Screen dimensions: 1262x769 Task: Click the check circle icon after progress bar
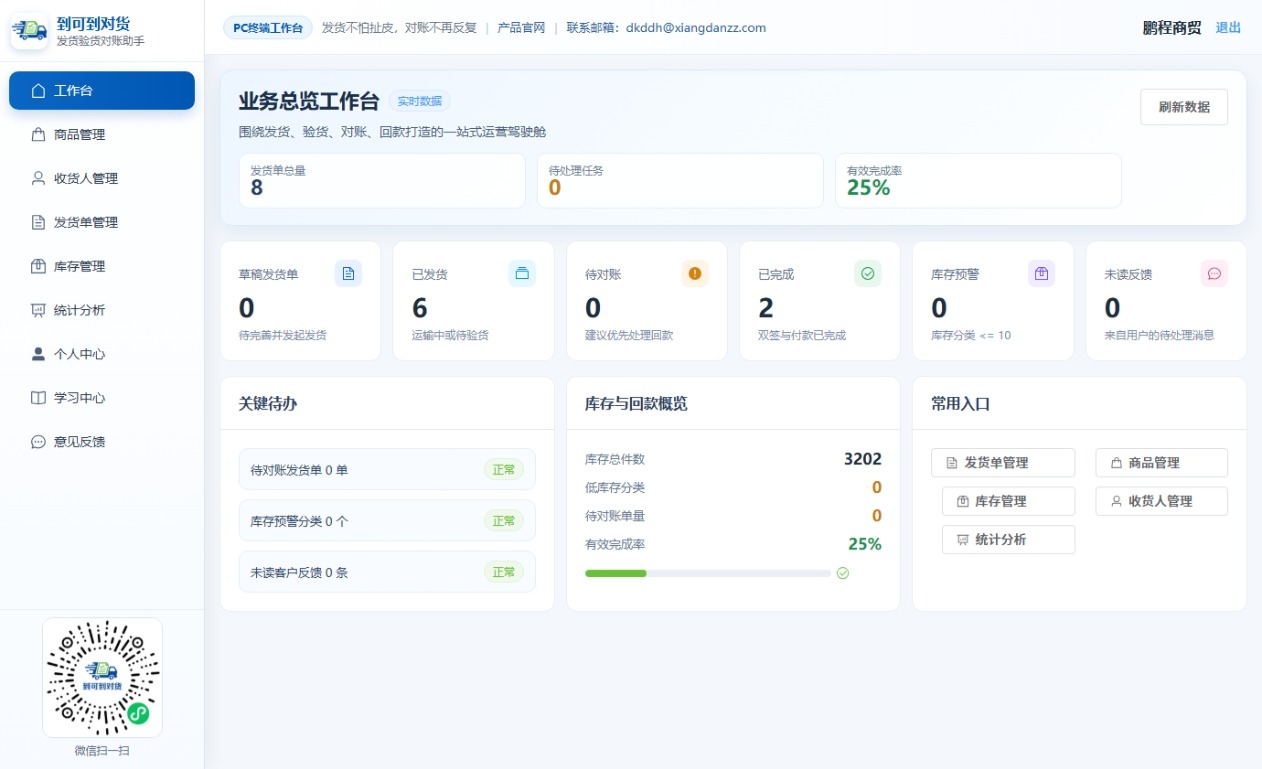(843, 573)
